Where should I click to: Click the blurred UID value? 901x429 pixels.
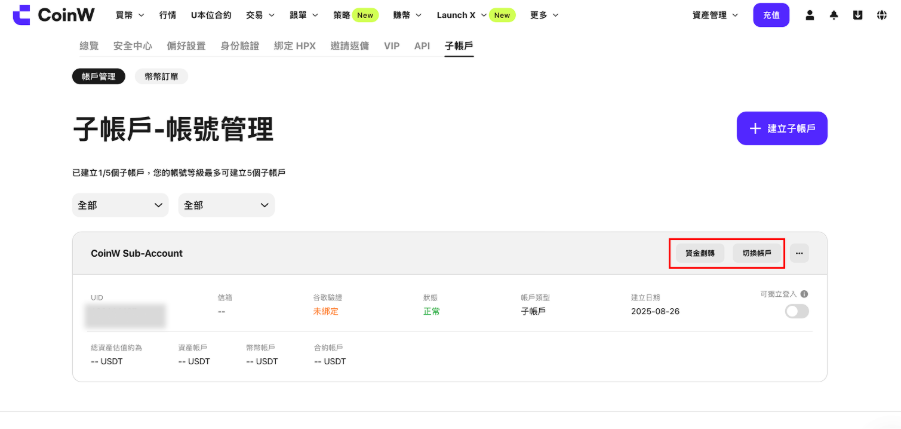[x=125, y=316]
